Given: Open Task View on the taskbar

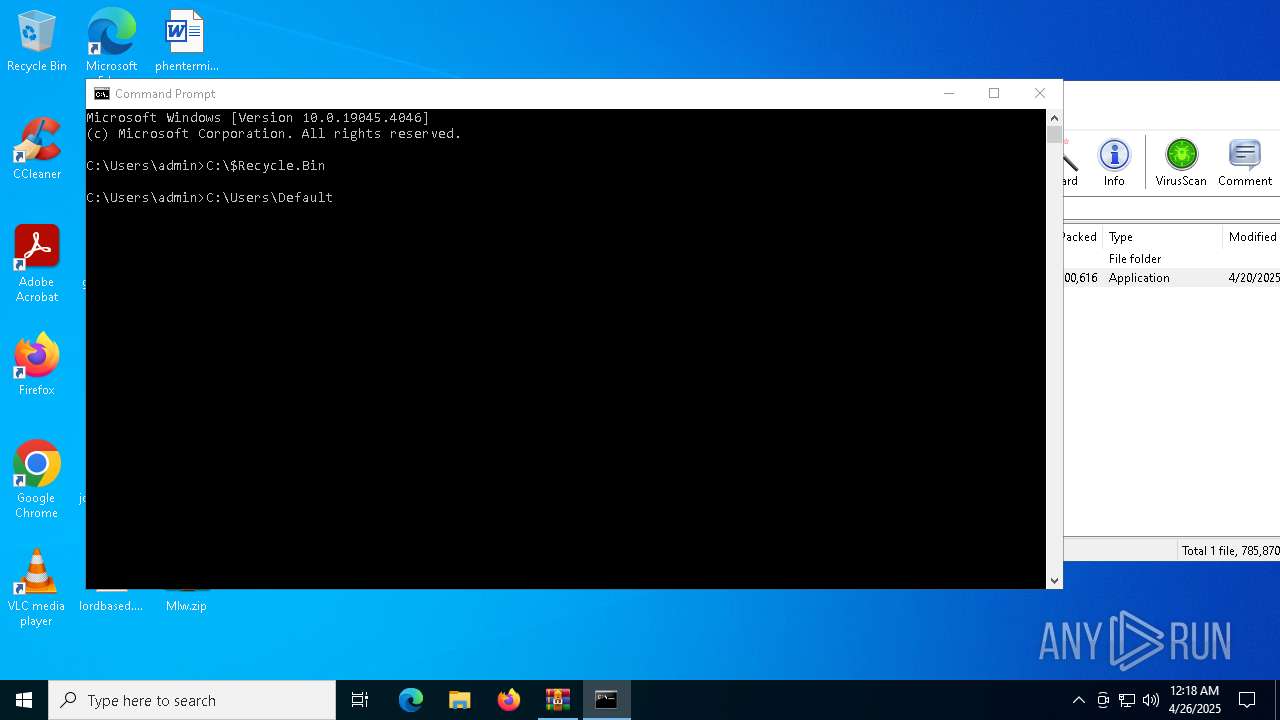Looking at the screenshot, I should 360,700.
